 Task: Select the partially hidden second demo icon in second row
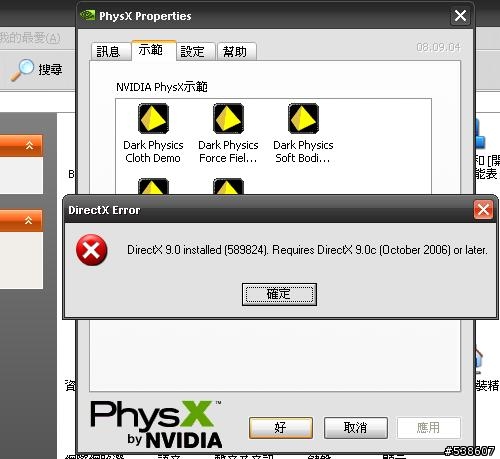pyautogui.click(x=228, y=186)
